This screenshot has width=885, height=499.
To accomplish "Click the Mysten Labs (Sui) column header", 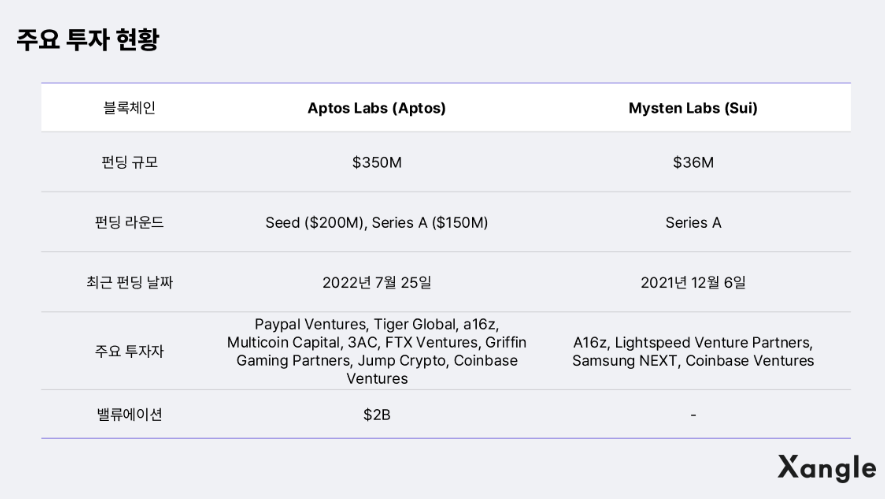I will tap(692, 108).
